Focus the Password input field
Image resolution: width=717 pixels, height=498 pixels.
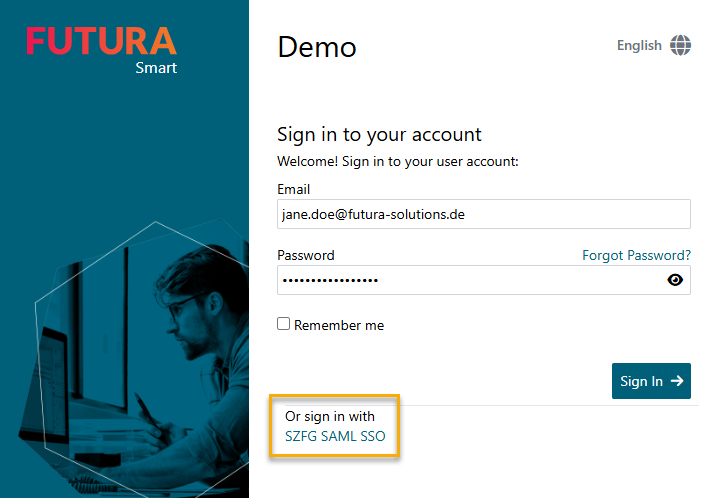coord(470,280)
